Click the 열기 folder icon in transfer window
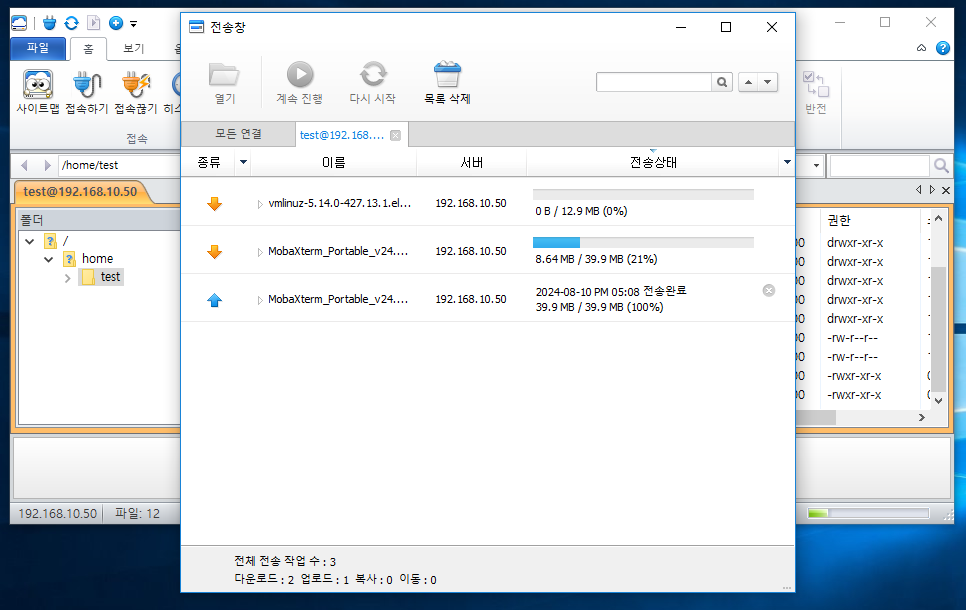Image resolution: width=966 pixels, height=610 pixels. tap(224, 75)
